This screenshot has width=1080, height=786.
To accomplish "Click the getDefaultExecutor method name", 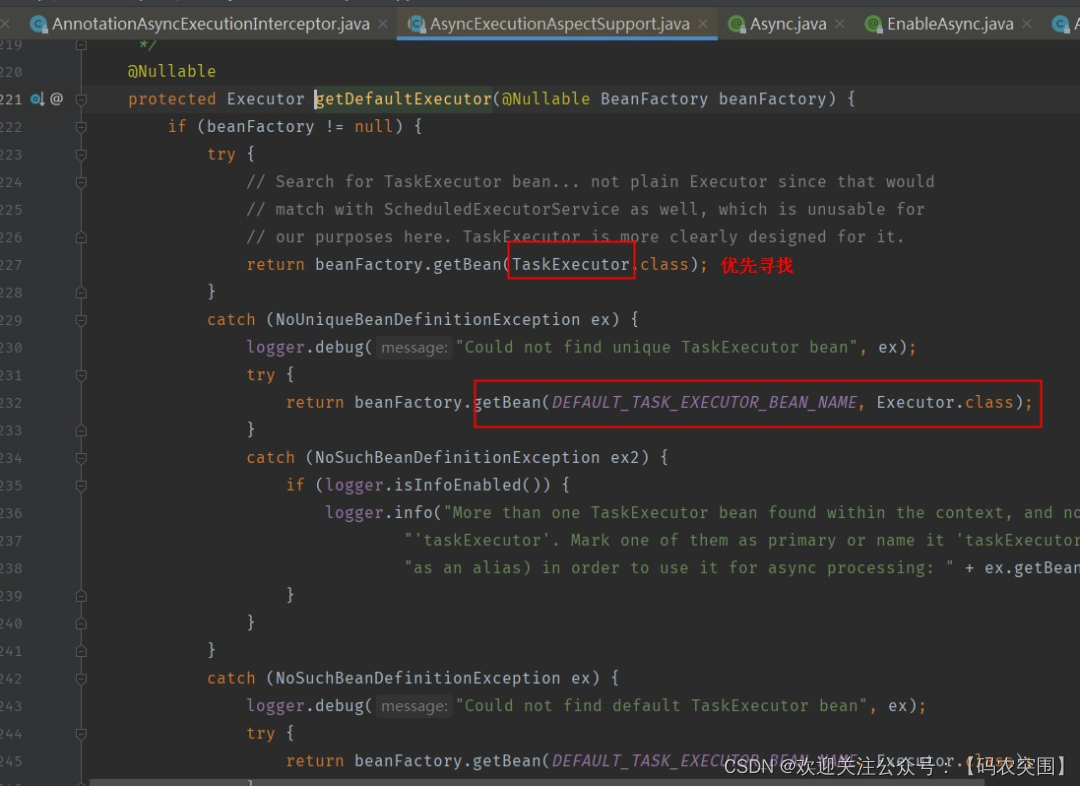I will click(x=403, y=99).
